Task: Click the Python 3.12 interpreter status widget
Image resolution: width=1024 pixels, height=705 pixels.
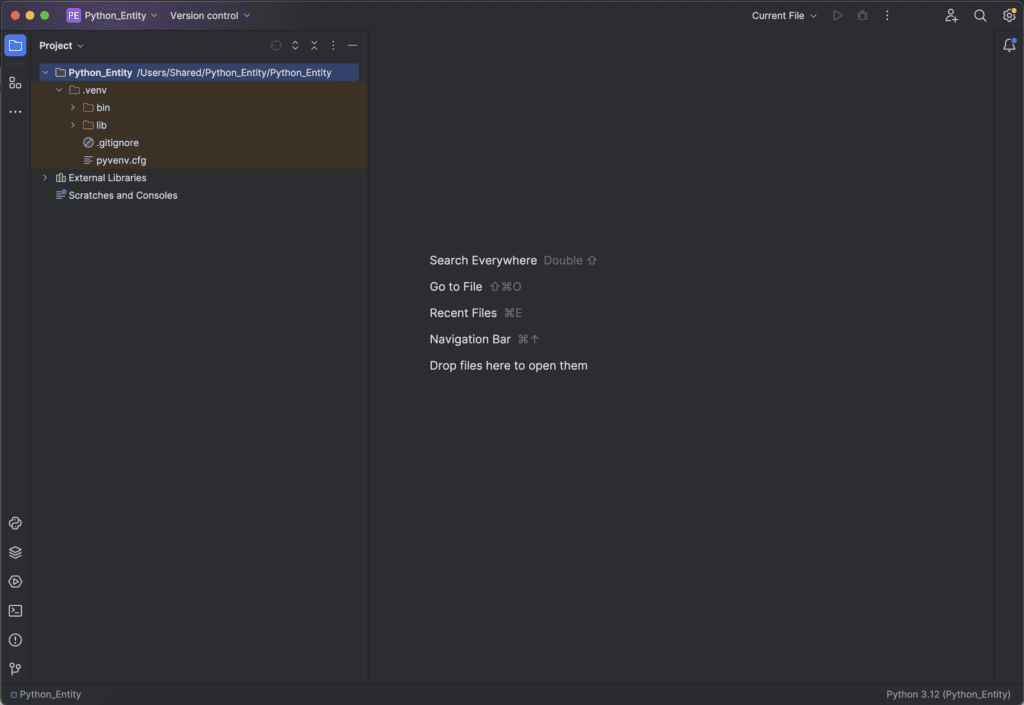Action: 948,694
